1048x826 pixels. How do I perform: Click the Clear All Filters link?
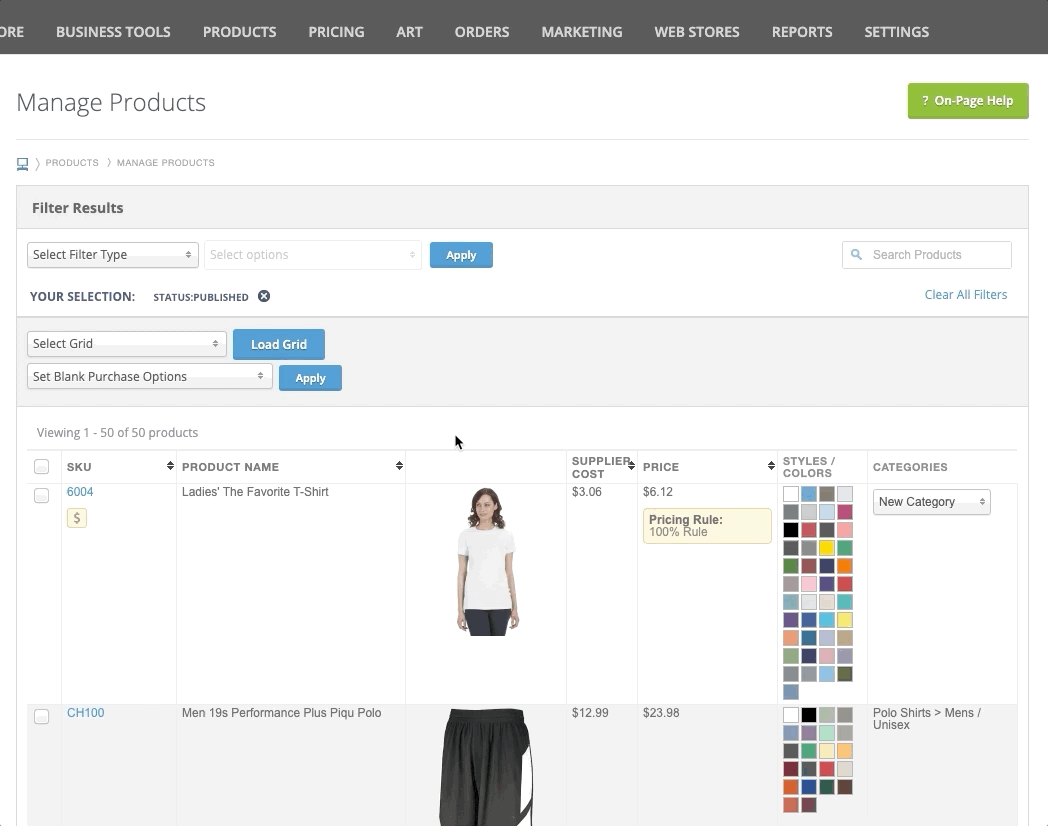pyautogui.click(x=966, y=294)
